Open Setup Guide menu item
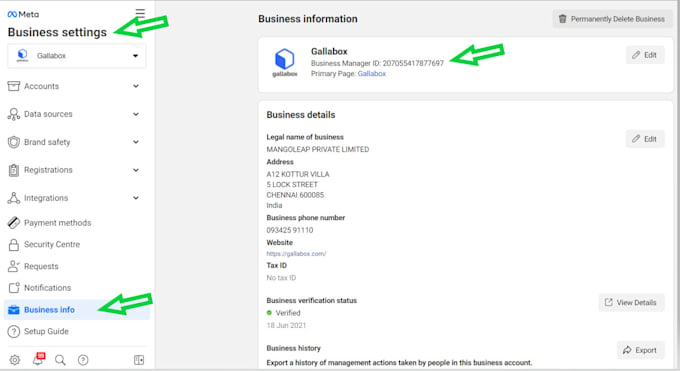Viewport: 680px width, 371px height. pyautogui.click(x=77, y=332)
